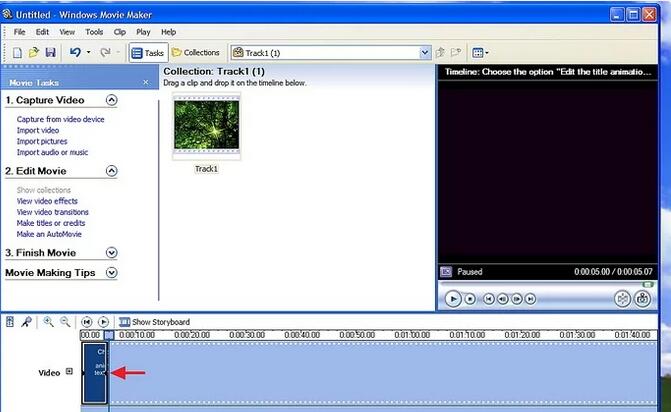Screen dimensions: 671x412
Task: Expand the Finish Movie section
Action: [x=111, y=253]
